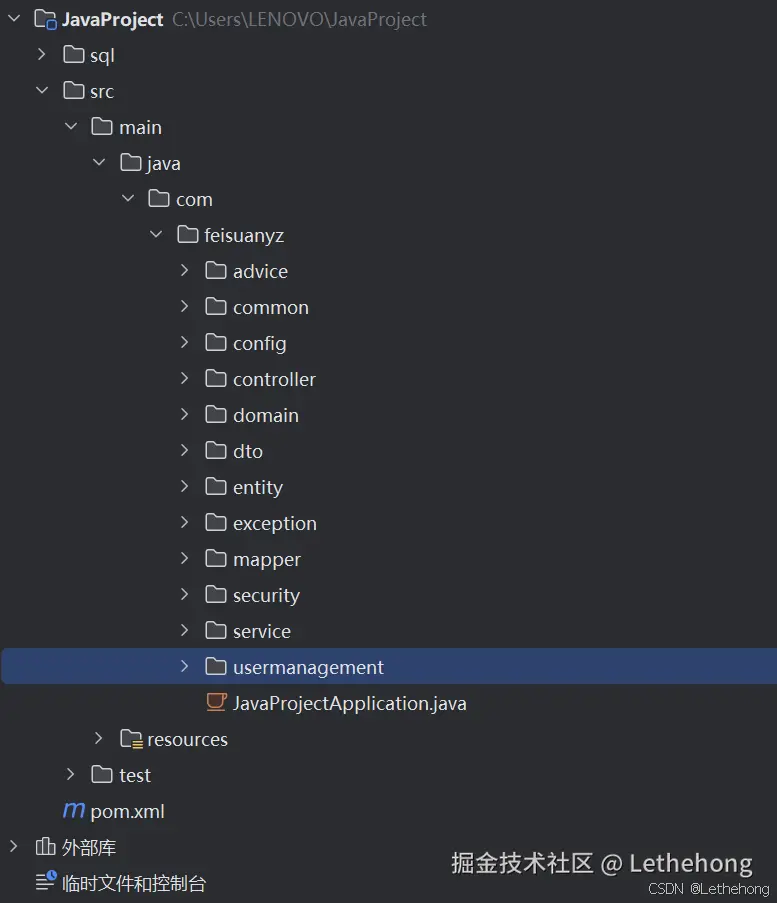Click the resources folder icon
Screen dimensions: 777x903
tap(130, 739)
